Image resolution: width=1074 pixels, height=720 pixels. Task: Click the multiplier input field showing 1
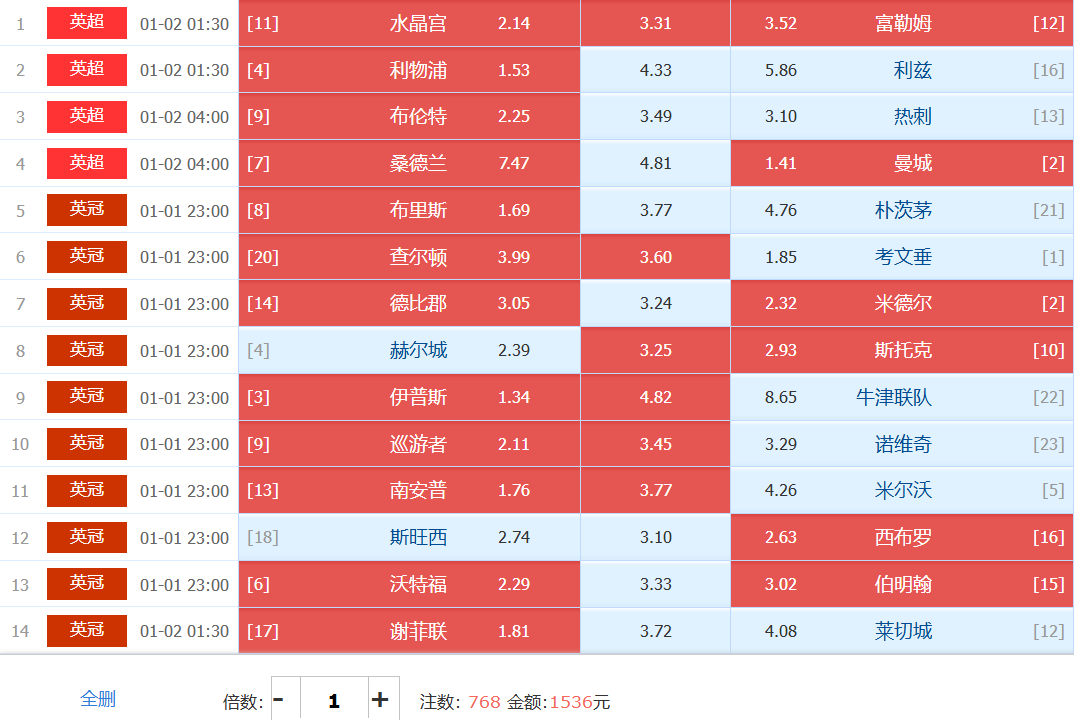(x=333, y=700)
